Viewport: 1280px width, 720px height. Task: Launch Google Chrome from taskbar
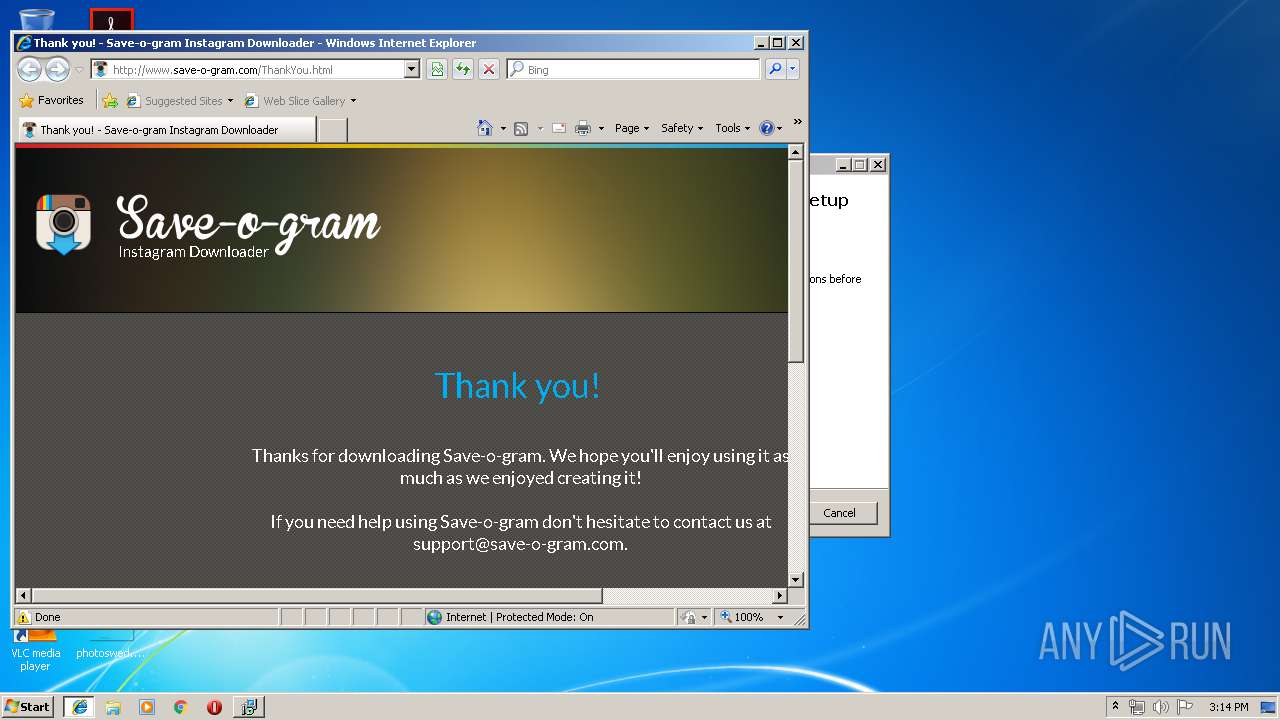click(x=181, y=707)
